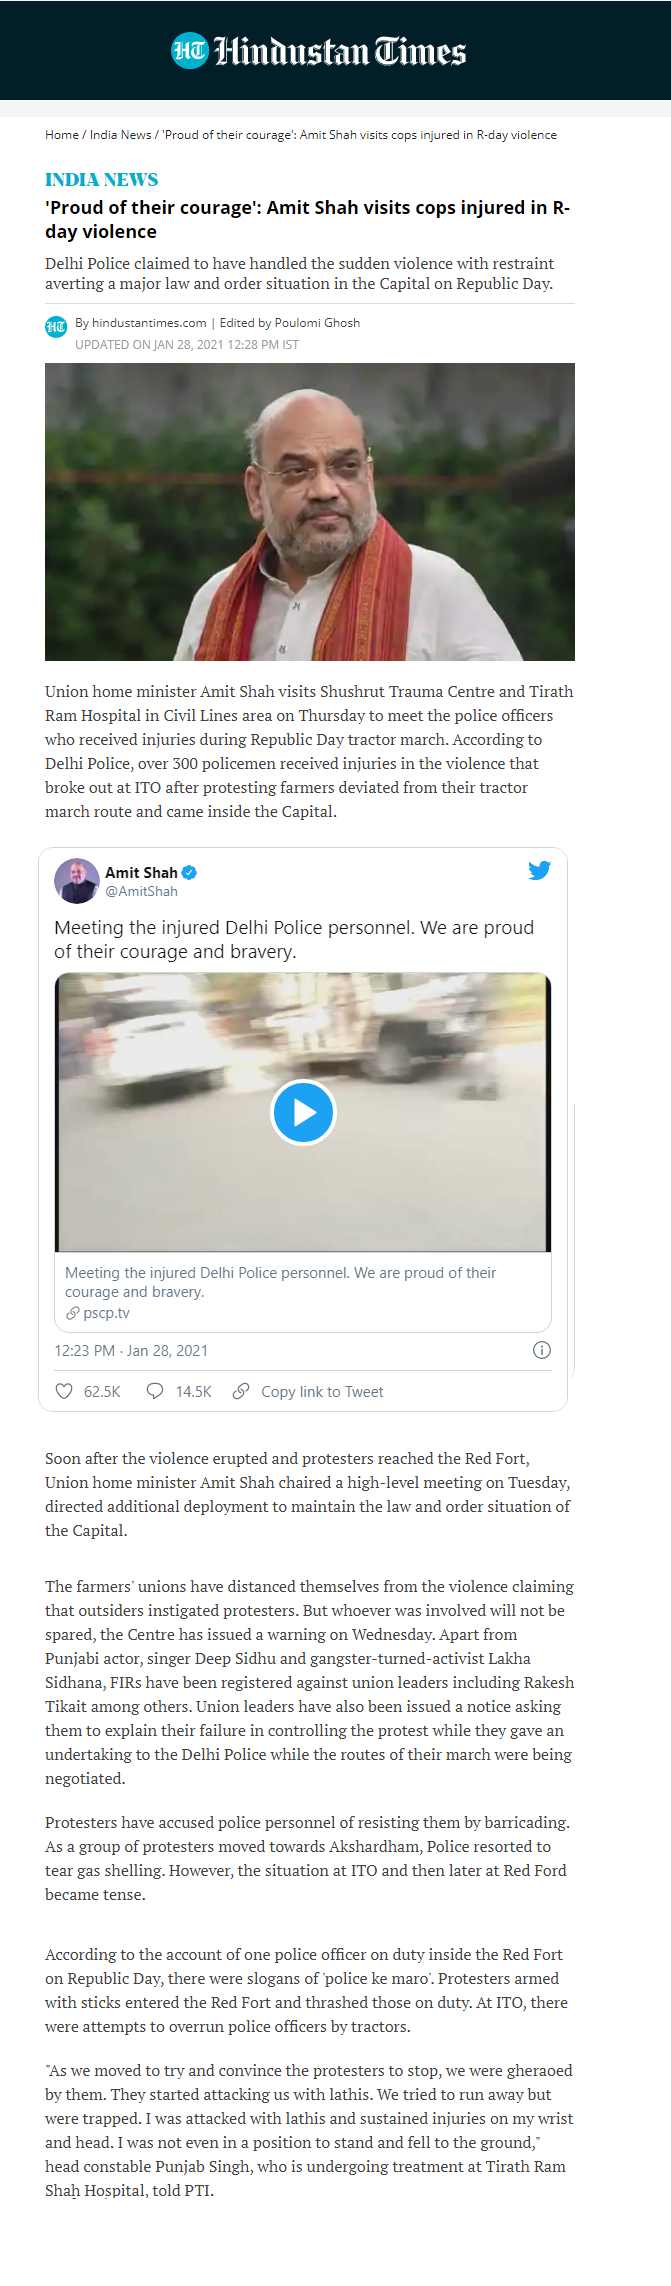Screen dimensions: 671x2286
Task: Click the small HT byline logo
Action: click(56, 326)
